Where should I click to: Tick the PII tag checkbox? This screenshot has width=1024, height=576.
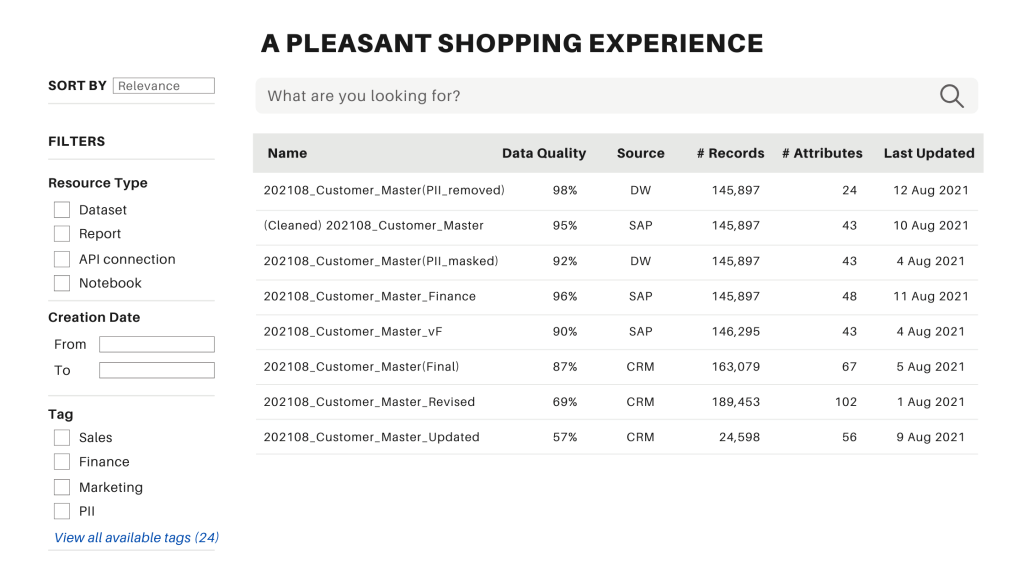pyautogui.click(x=62, y=511)
